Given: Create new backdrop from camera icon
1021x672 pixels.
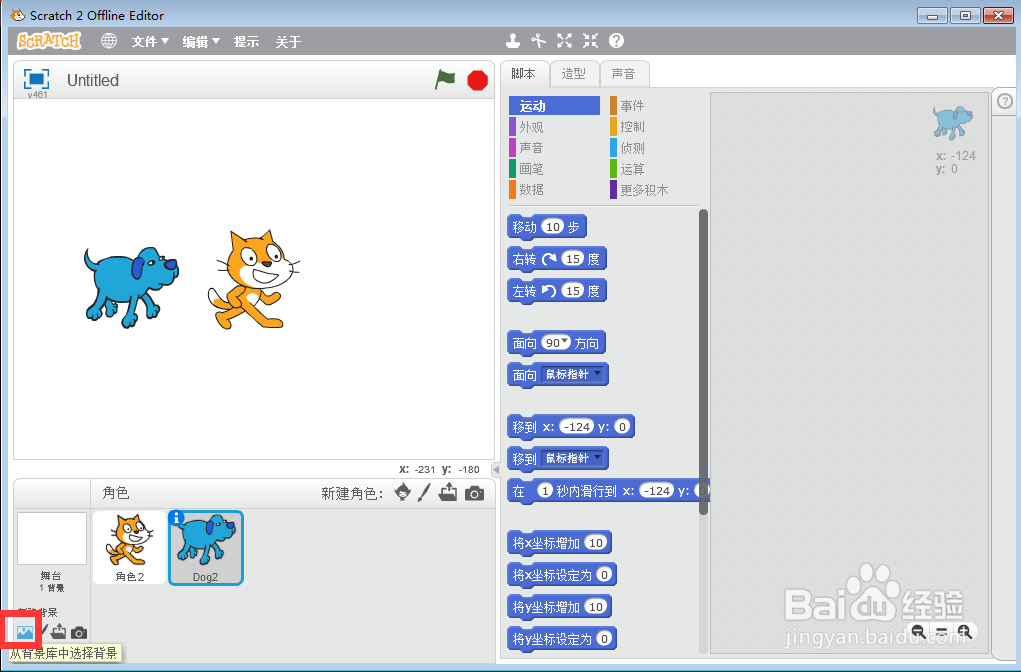Looking at the screenshot, I should click(x=79, y=632).
